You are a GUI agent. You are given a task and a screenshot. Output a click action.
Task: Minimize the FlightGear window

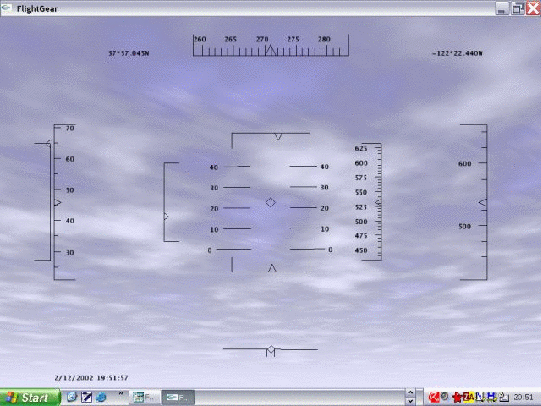point(502,9)
